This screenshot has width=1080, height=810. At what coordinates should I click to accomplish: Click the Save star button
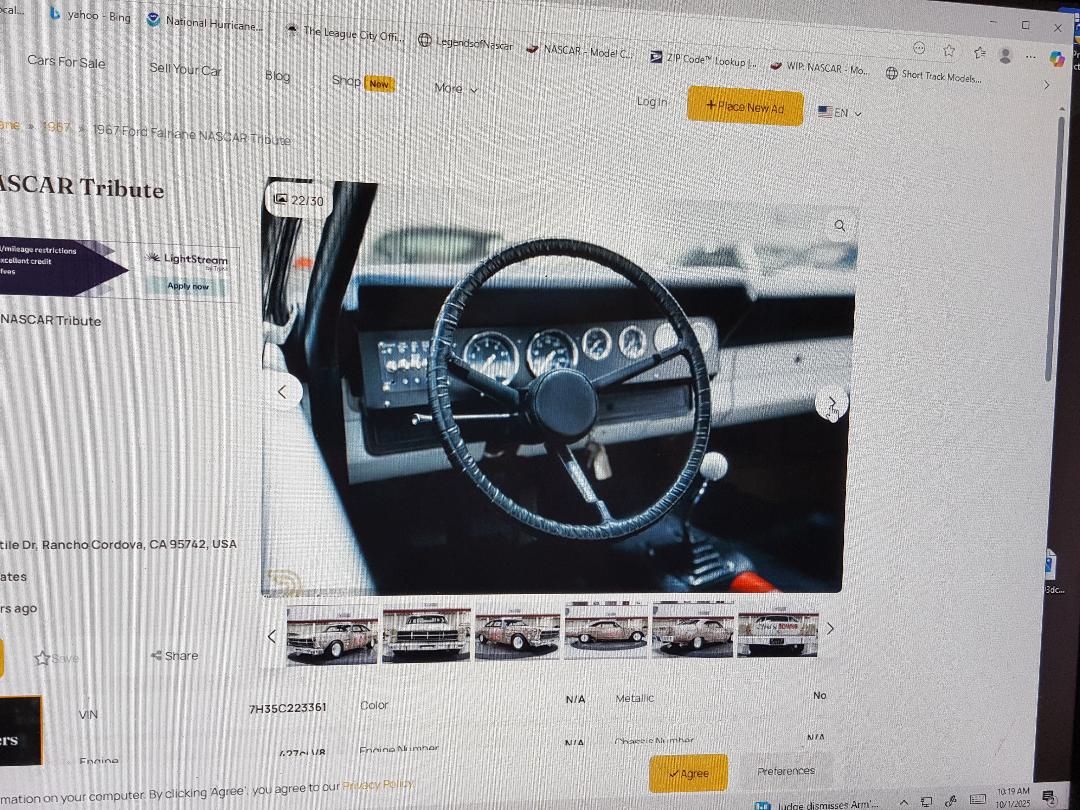coord(56,658)
